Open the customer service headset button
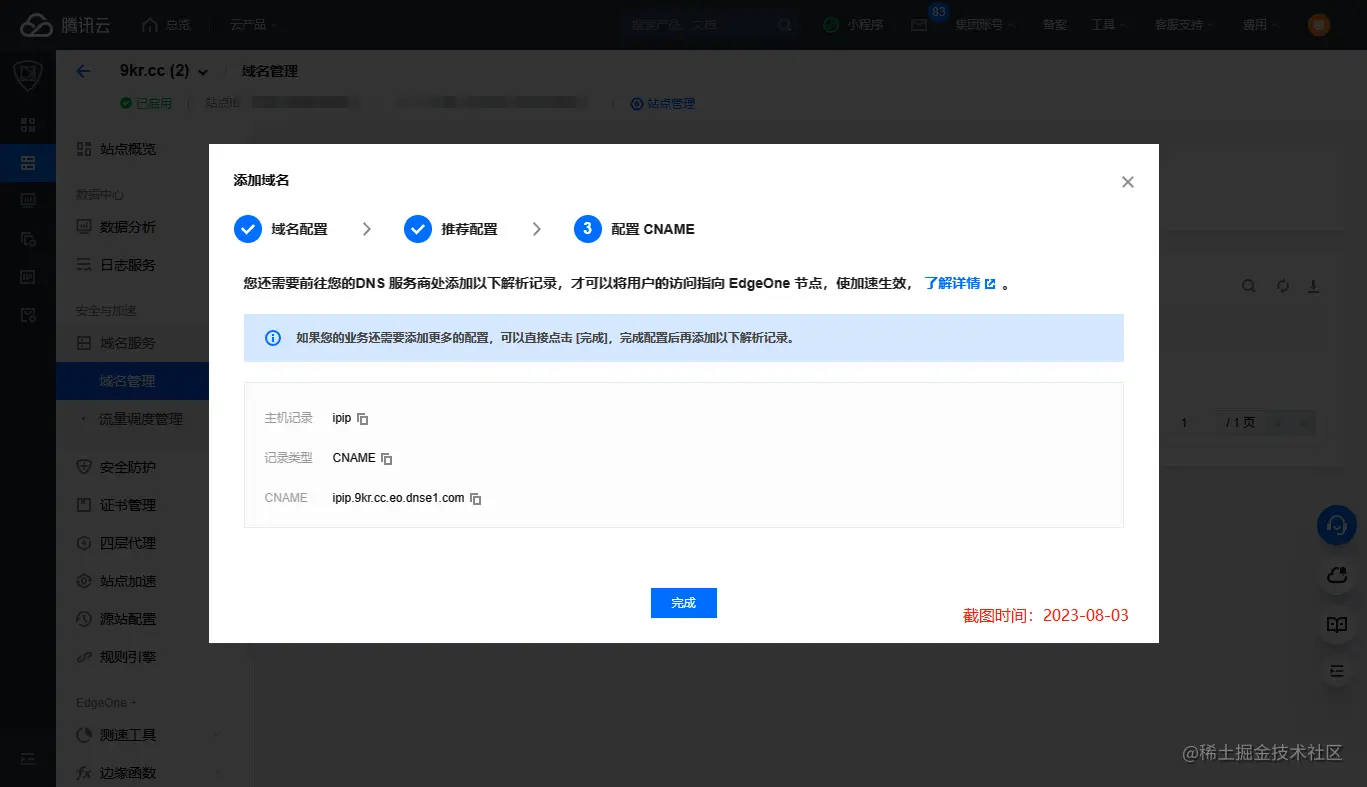The height and width of the screenshot is (787, 1367). (1336, 524)
